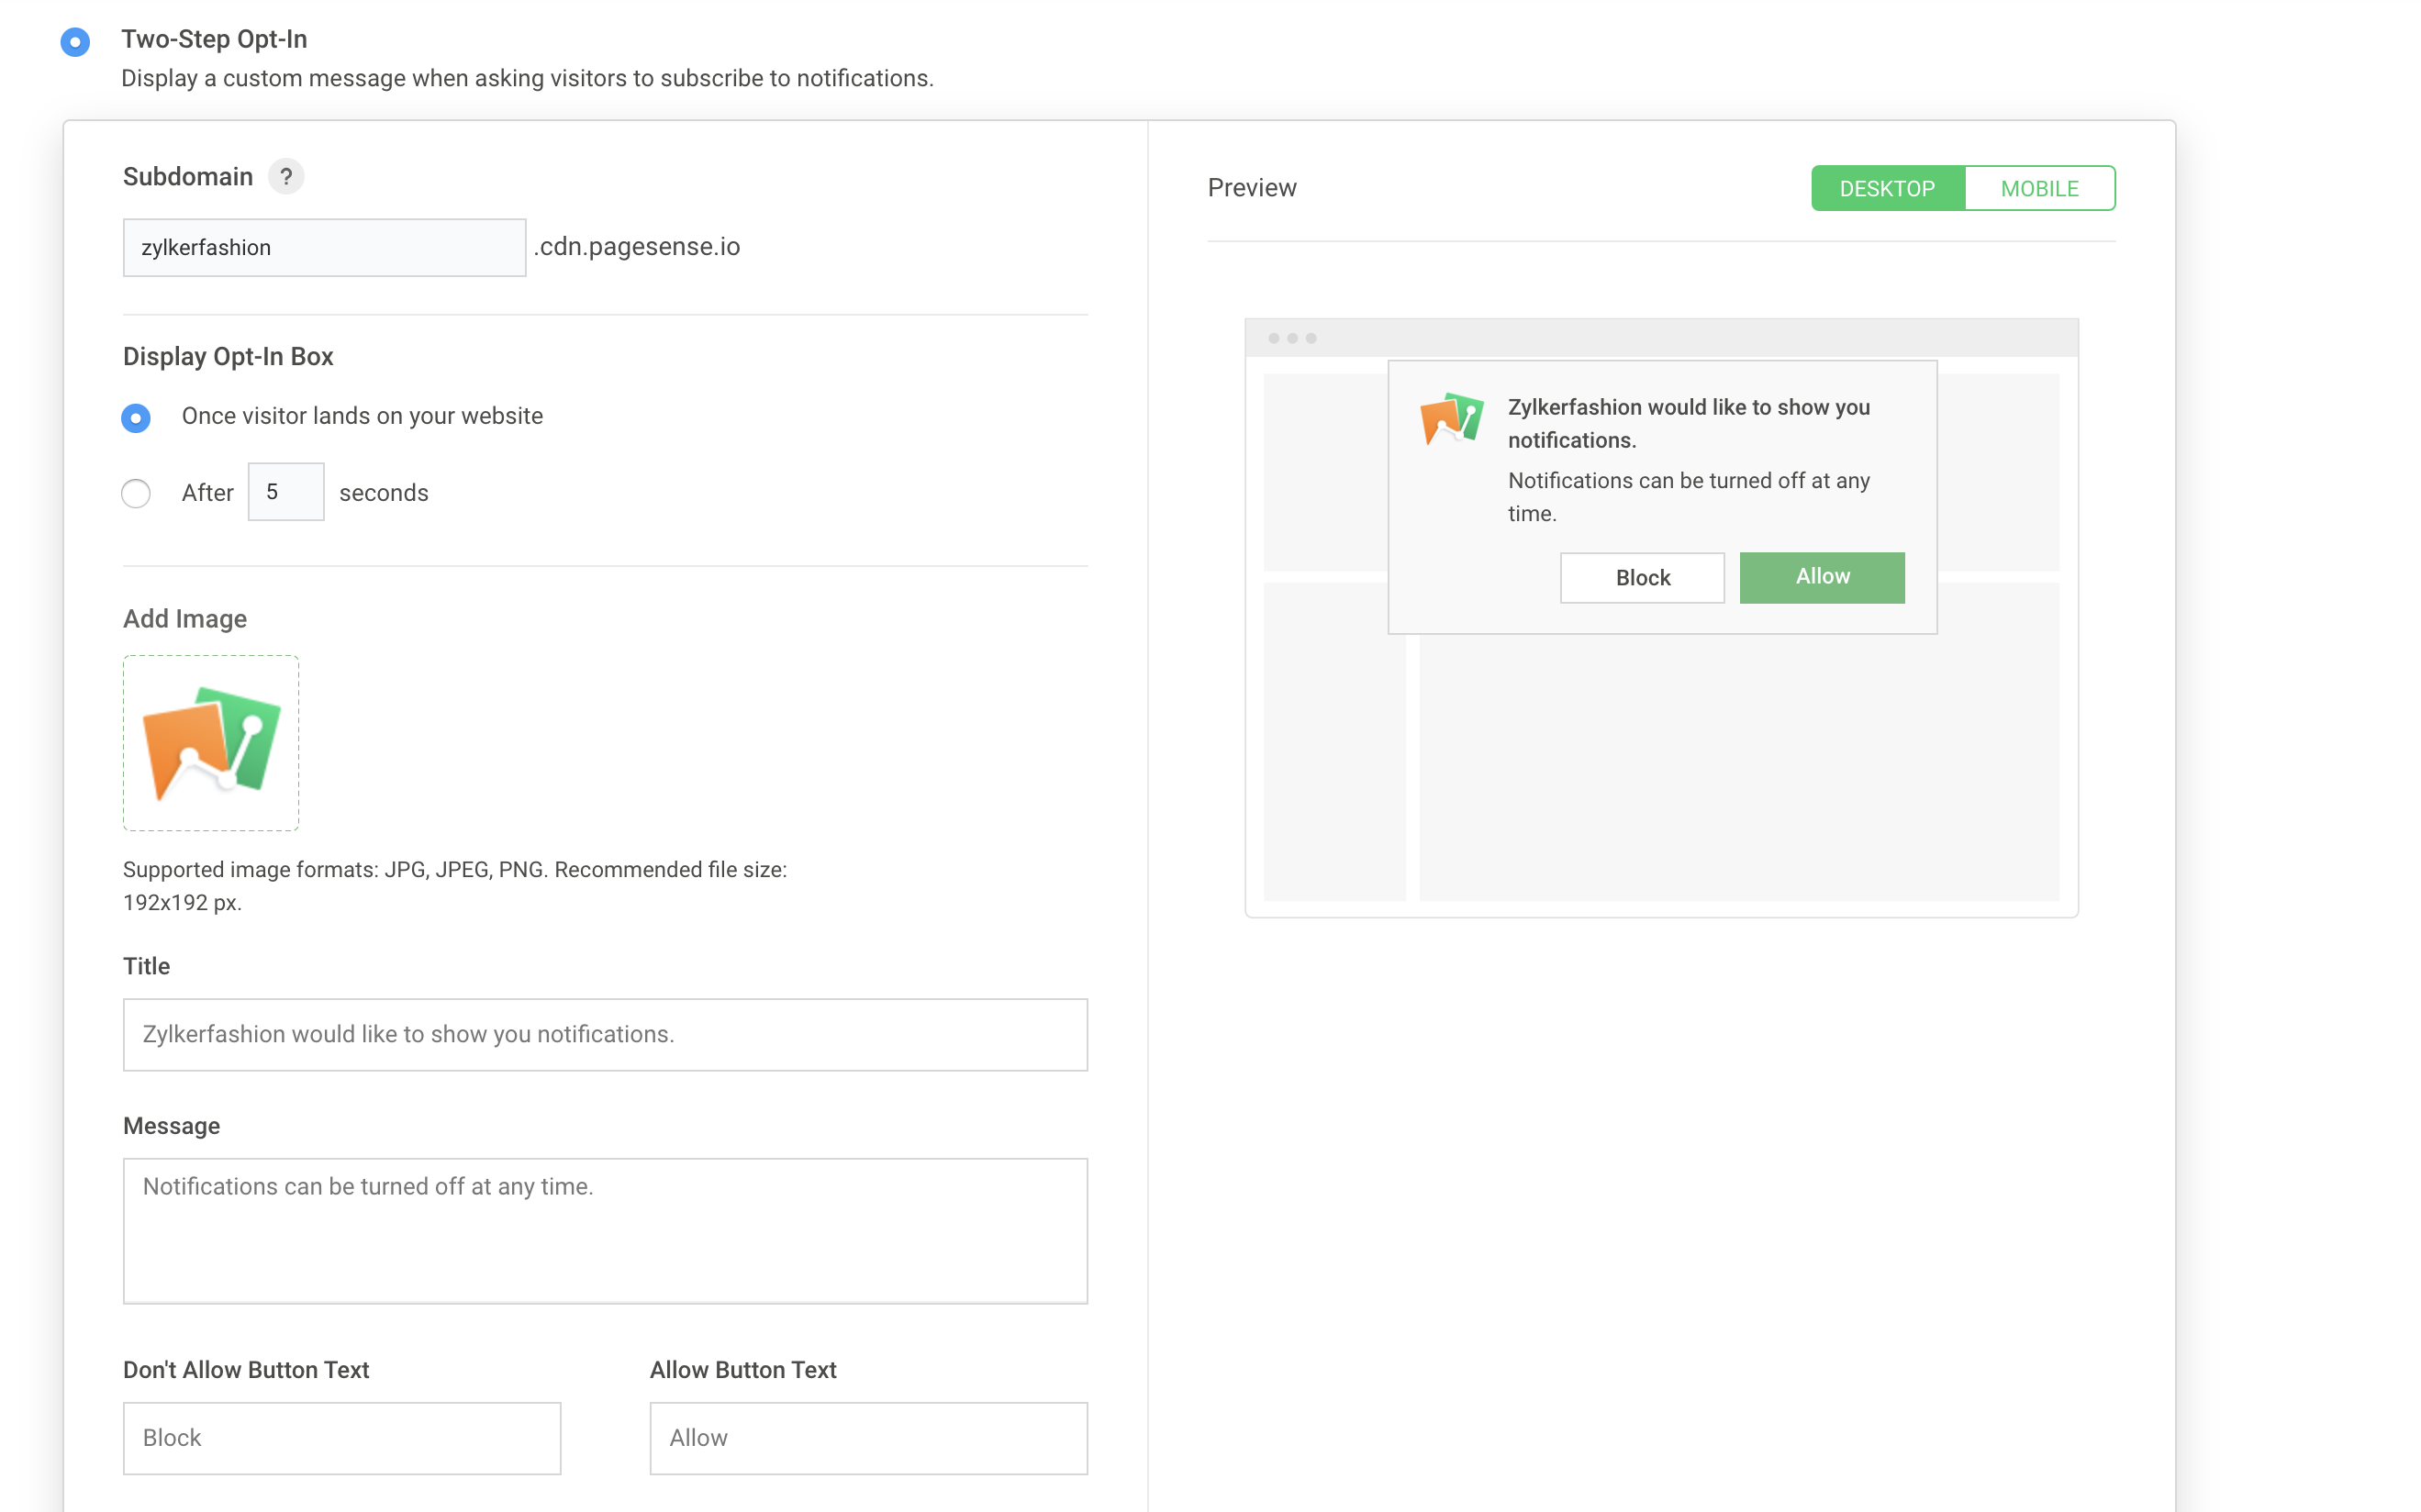Click the .cdn.pagesense.io domain suffix text
The height and width of the screenshot is (1512, 2421).
[x=638, y=247]
